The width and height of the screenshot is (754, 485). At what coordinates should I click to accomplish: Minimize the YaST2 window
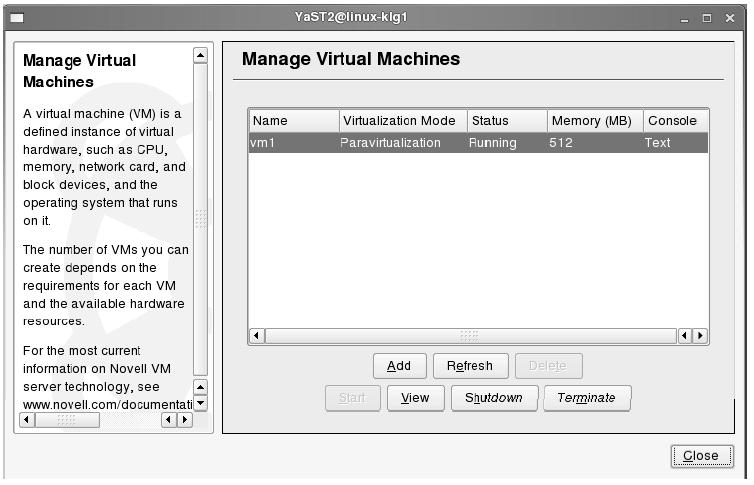(x=686, y=18)
